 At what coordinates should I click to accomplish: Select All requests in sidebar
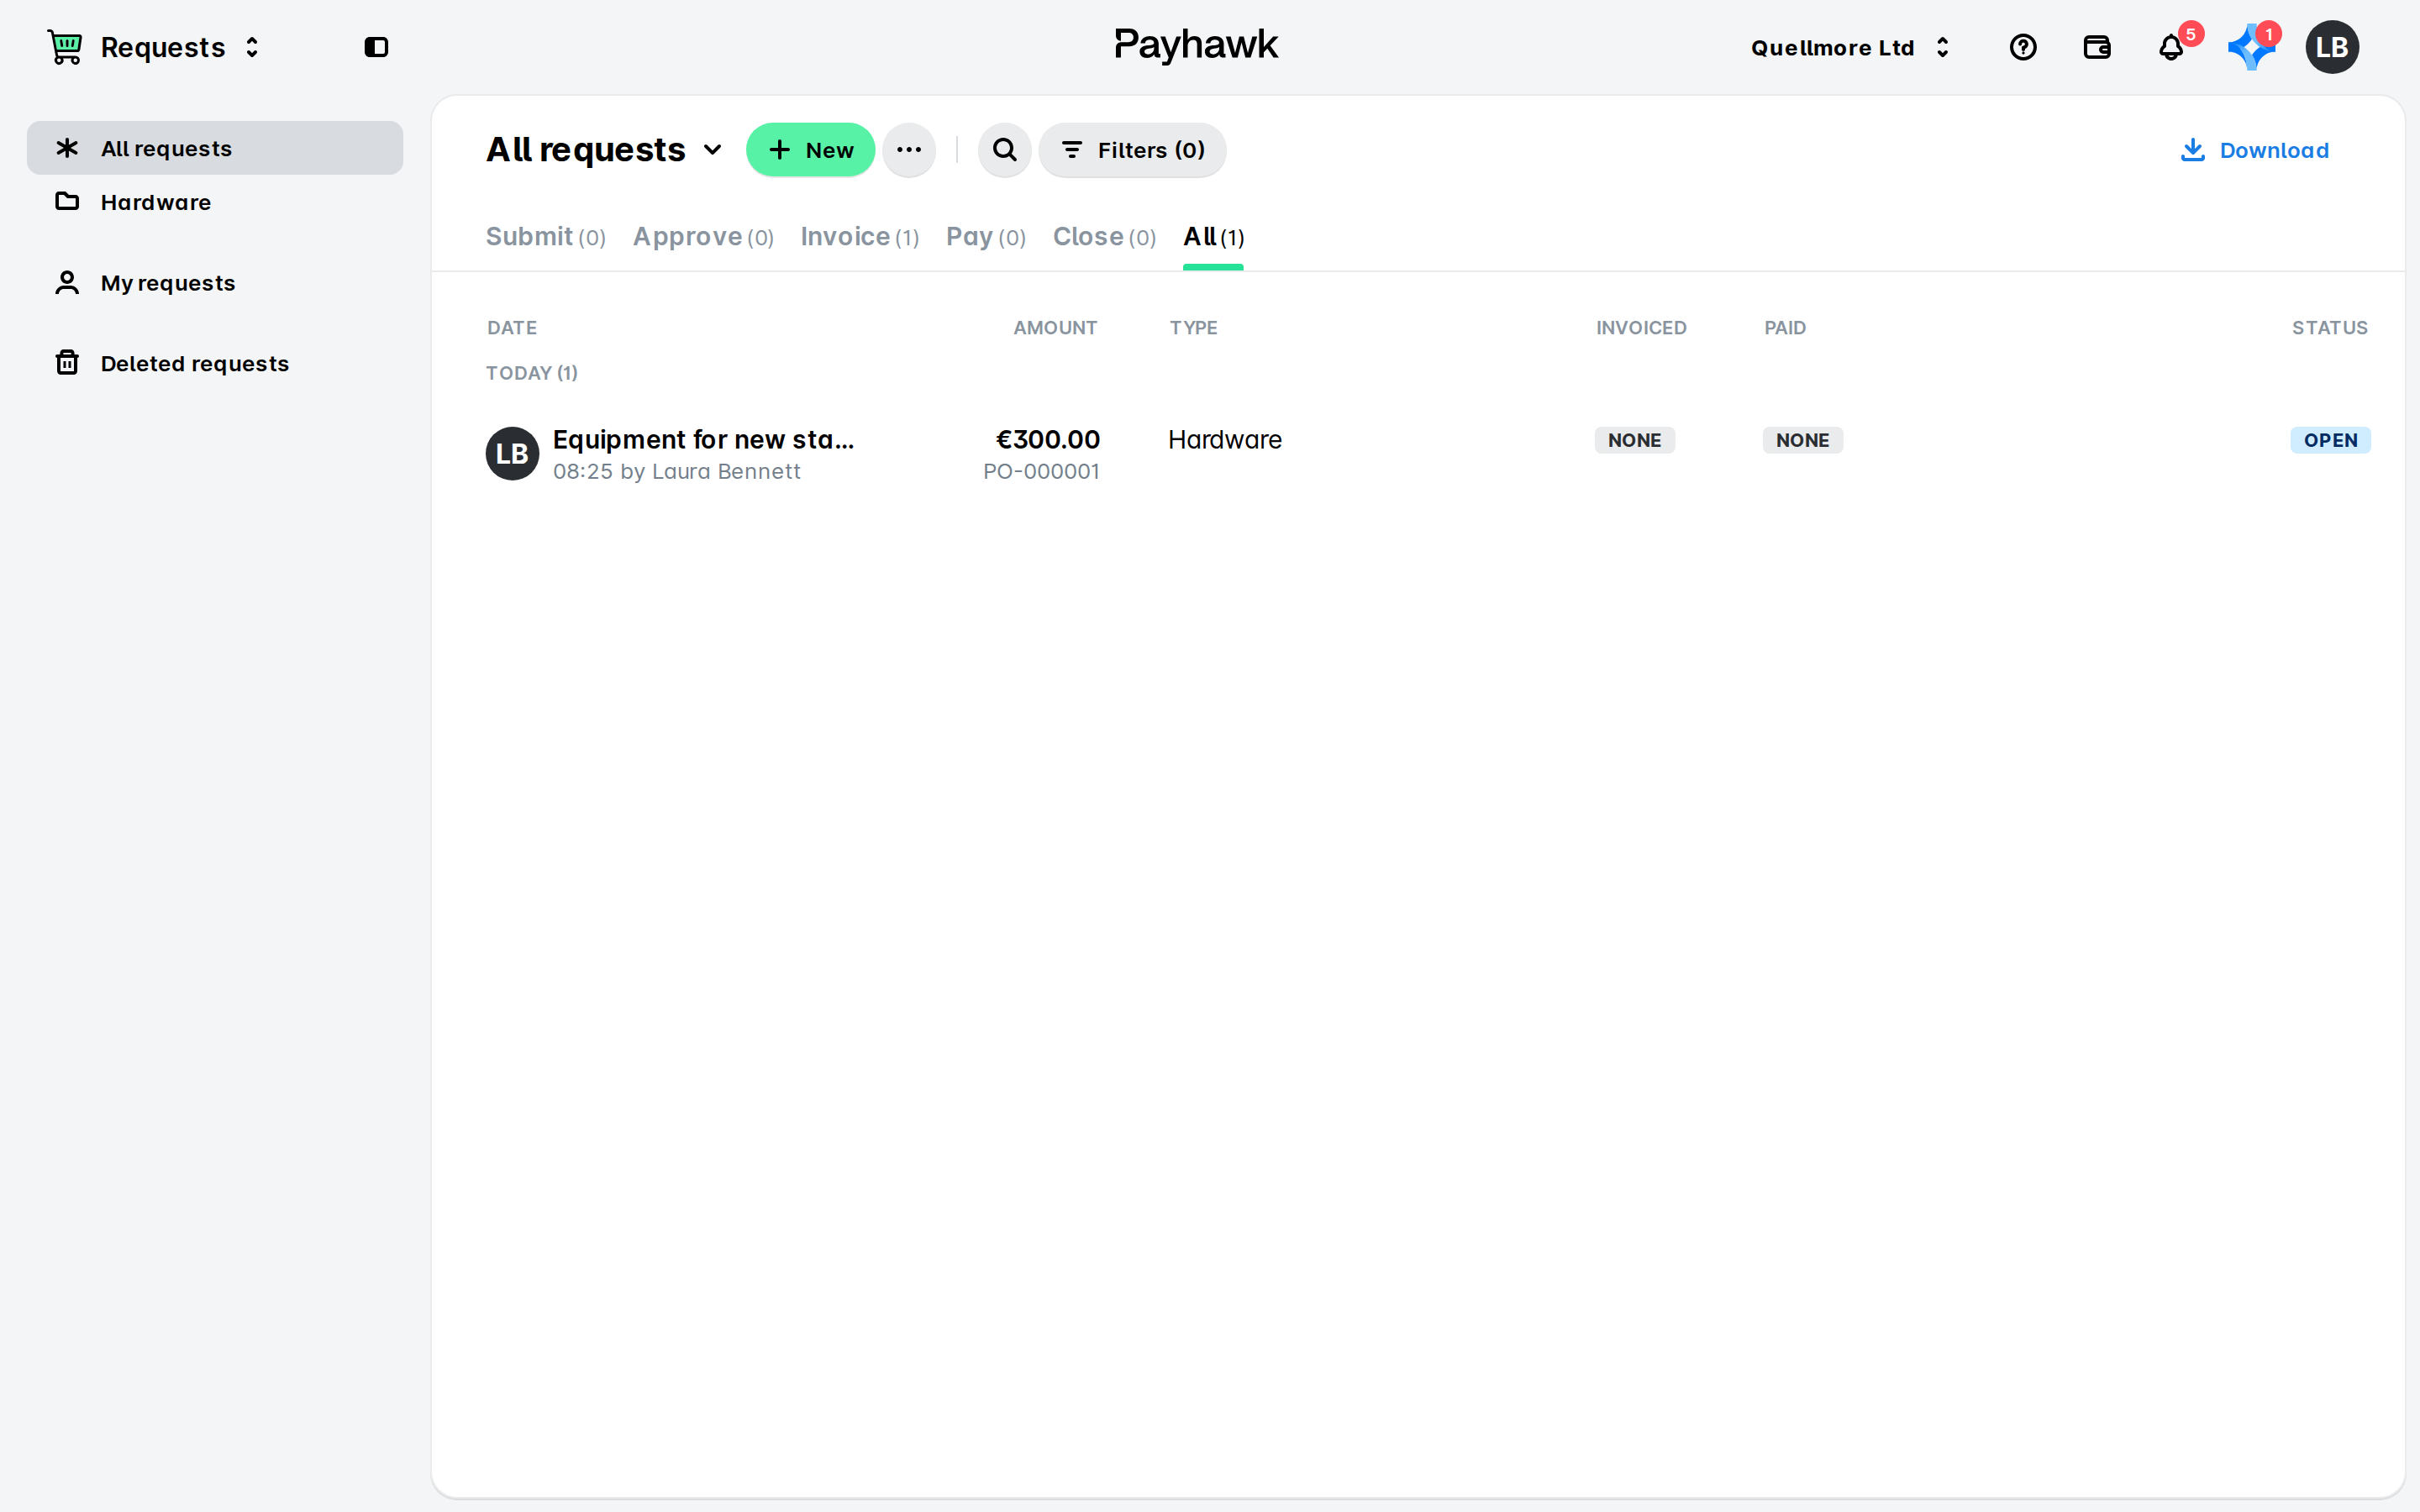pyautogui.click(x=215, y=148)
